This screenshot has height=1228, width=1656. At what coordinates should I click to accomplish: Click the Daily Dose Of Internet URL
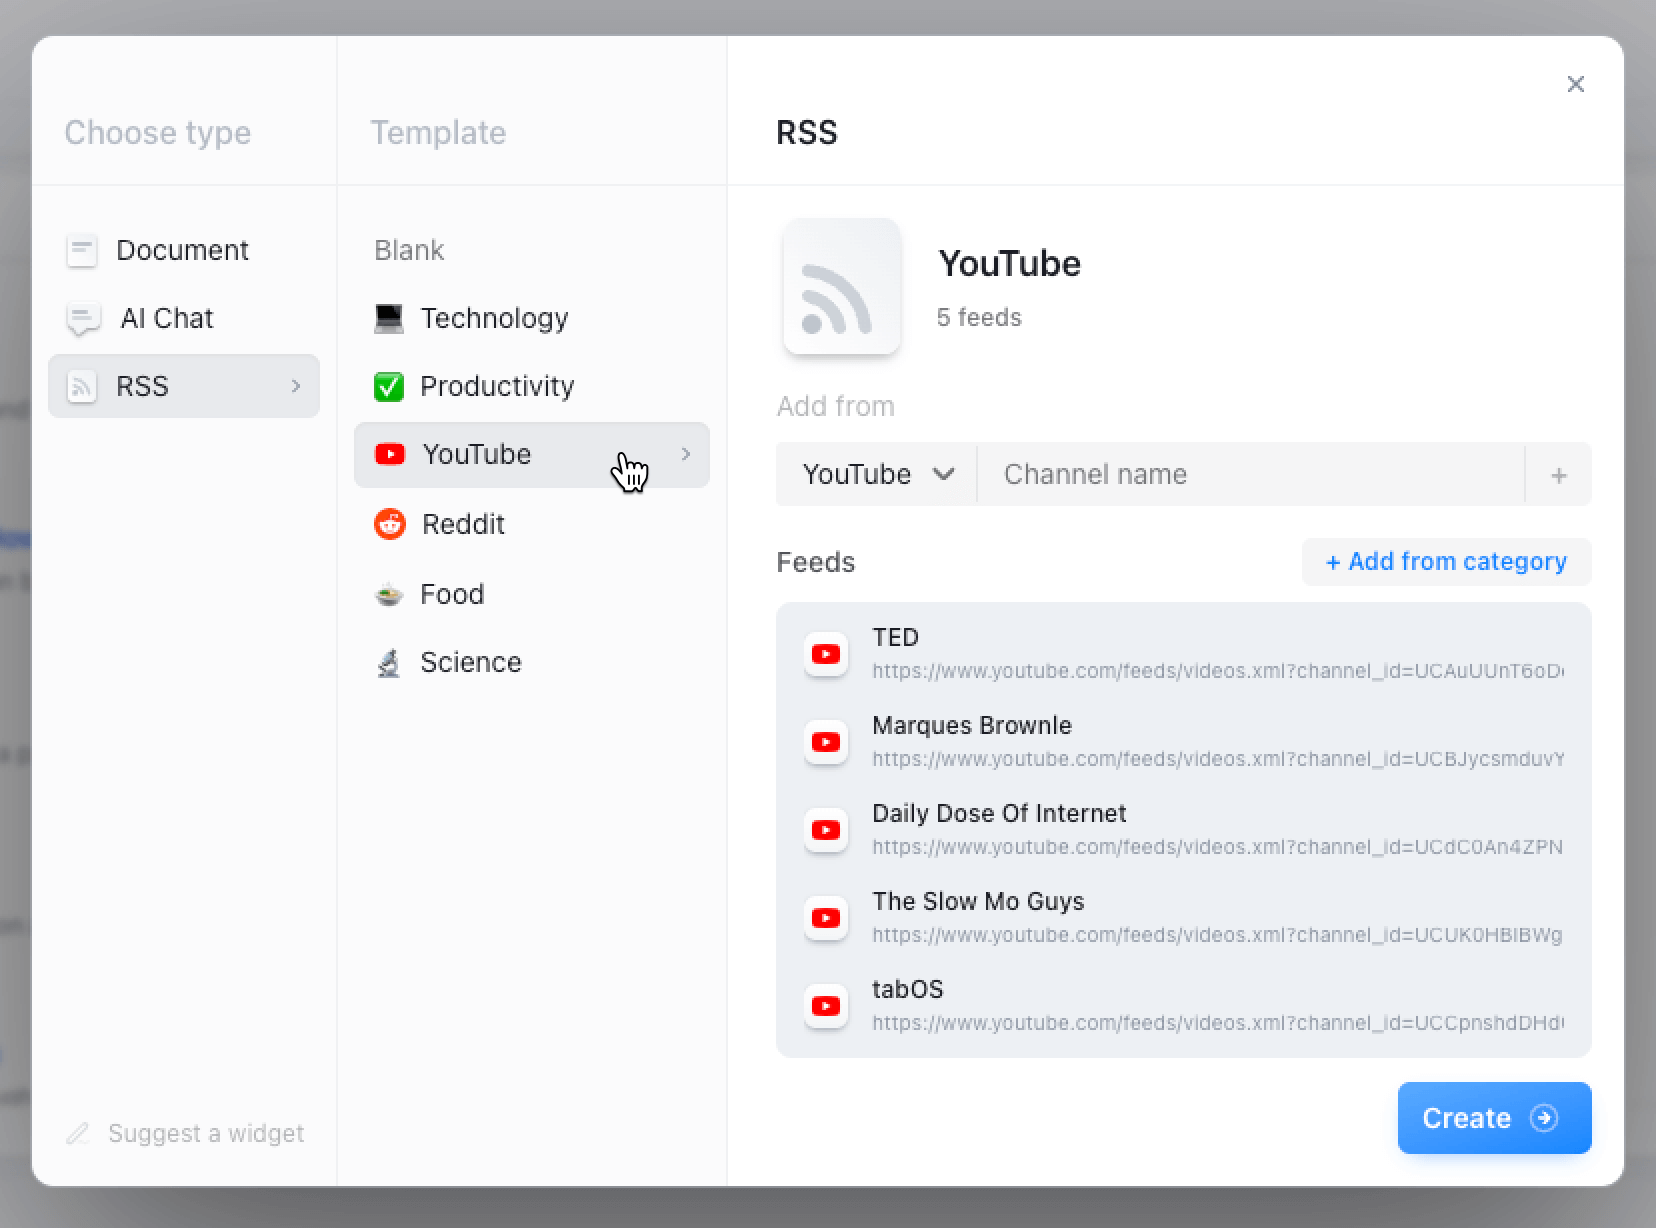click(x=1218, y=847)
